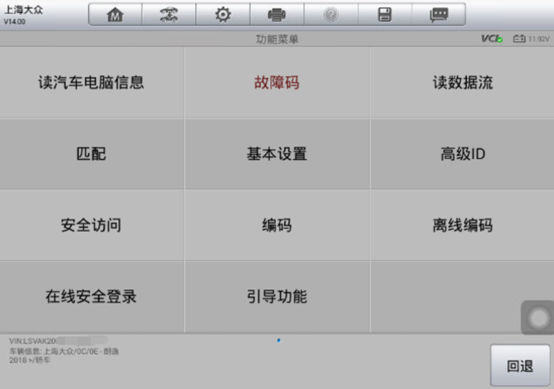Tap the floating round assistive button

tap(538, 318)
